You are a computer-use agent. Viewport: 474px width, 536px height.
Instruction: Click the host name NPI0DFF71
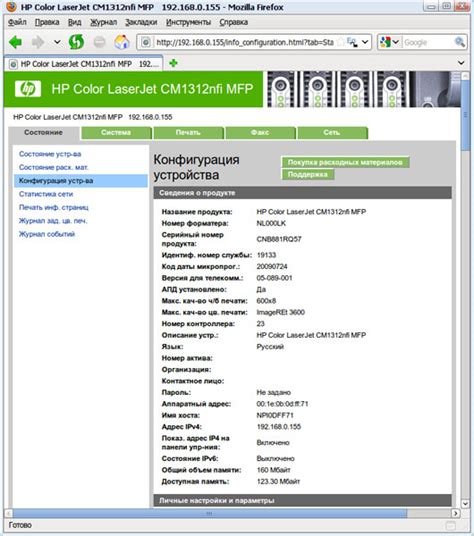coord(275,415)
